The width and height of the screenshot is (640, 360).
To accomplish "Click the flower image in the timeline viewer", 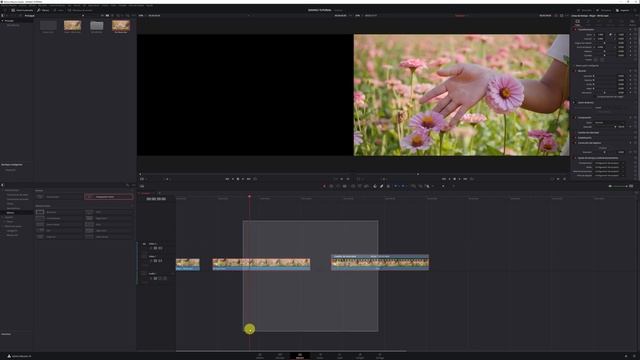I will [x=461, y=95].
